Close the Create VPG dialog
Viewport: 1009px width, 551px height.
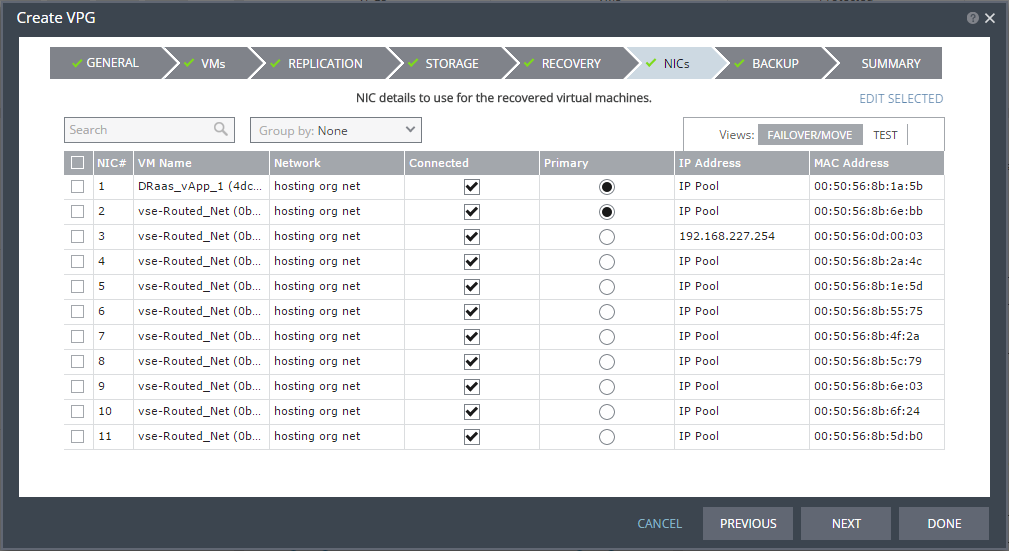pos(990,18)
